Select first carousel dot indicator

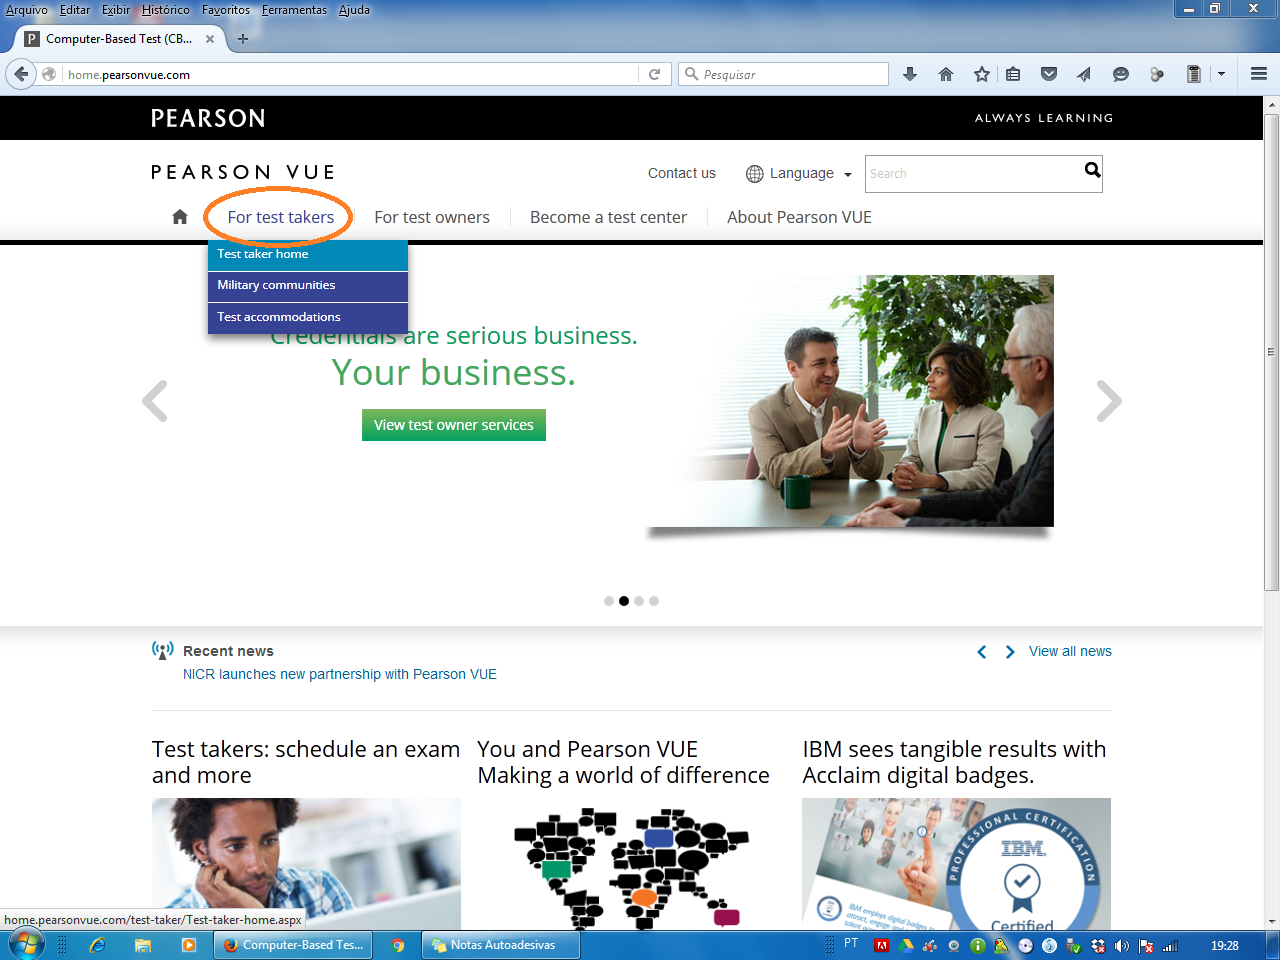[x=609, y=601]
